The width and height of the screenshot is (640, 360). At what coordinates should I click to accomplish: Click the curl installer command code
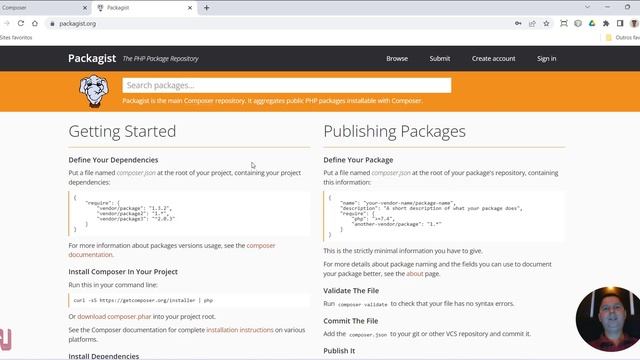click(143, 300)
